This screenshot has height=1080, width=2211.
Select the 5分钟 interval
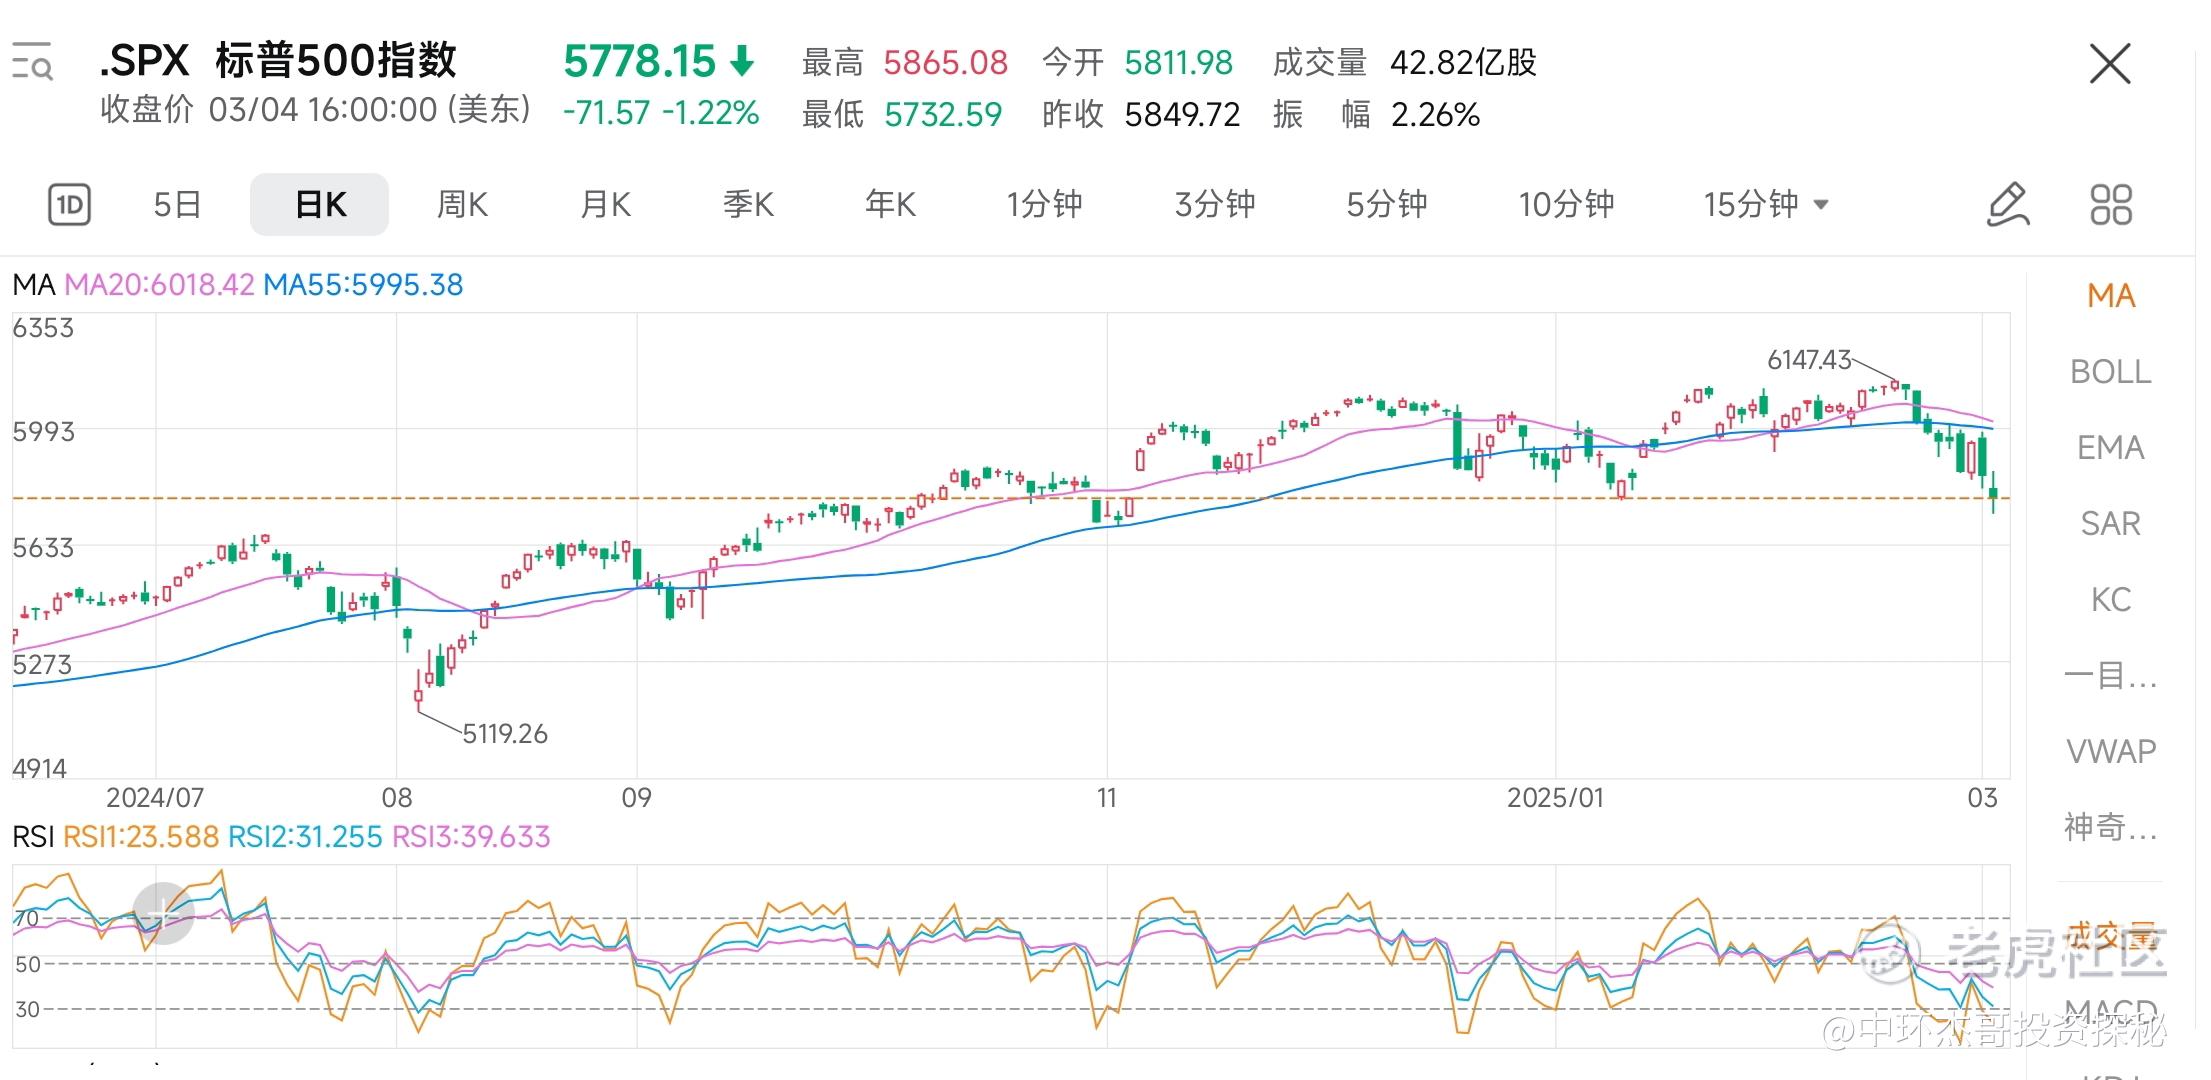pyautogui.click(x=1387, y=205)
